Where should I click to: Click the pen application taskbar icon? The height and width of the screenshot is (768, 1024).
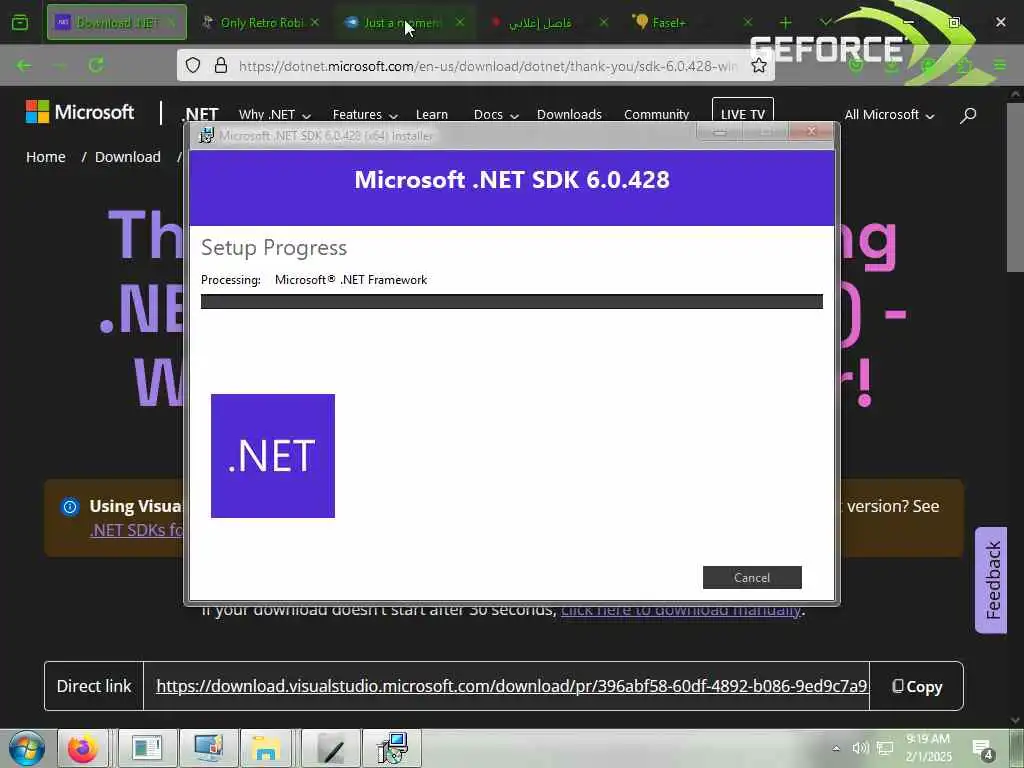pyautogui.click(x=332, y=748)
